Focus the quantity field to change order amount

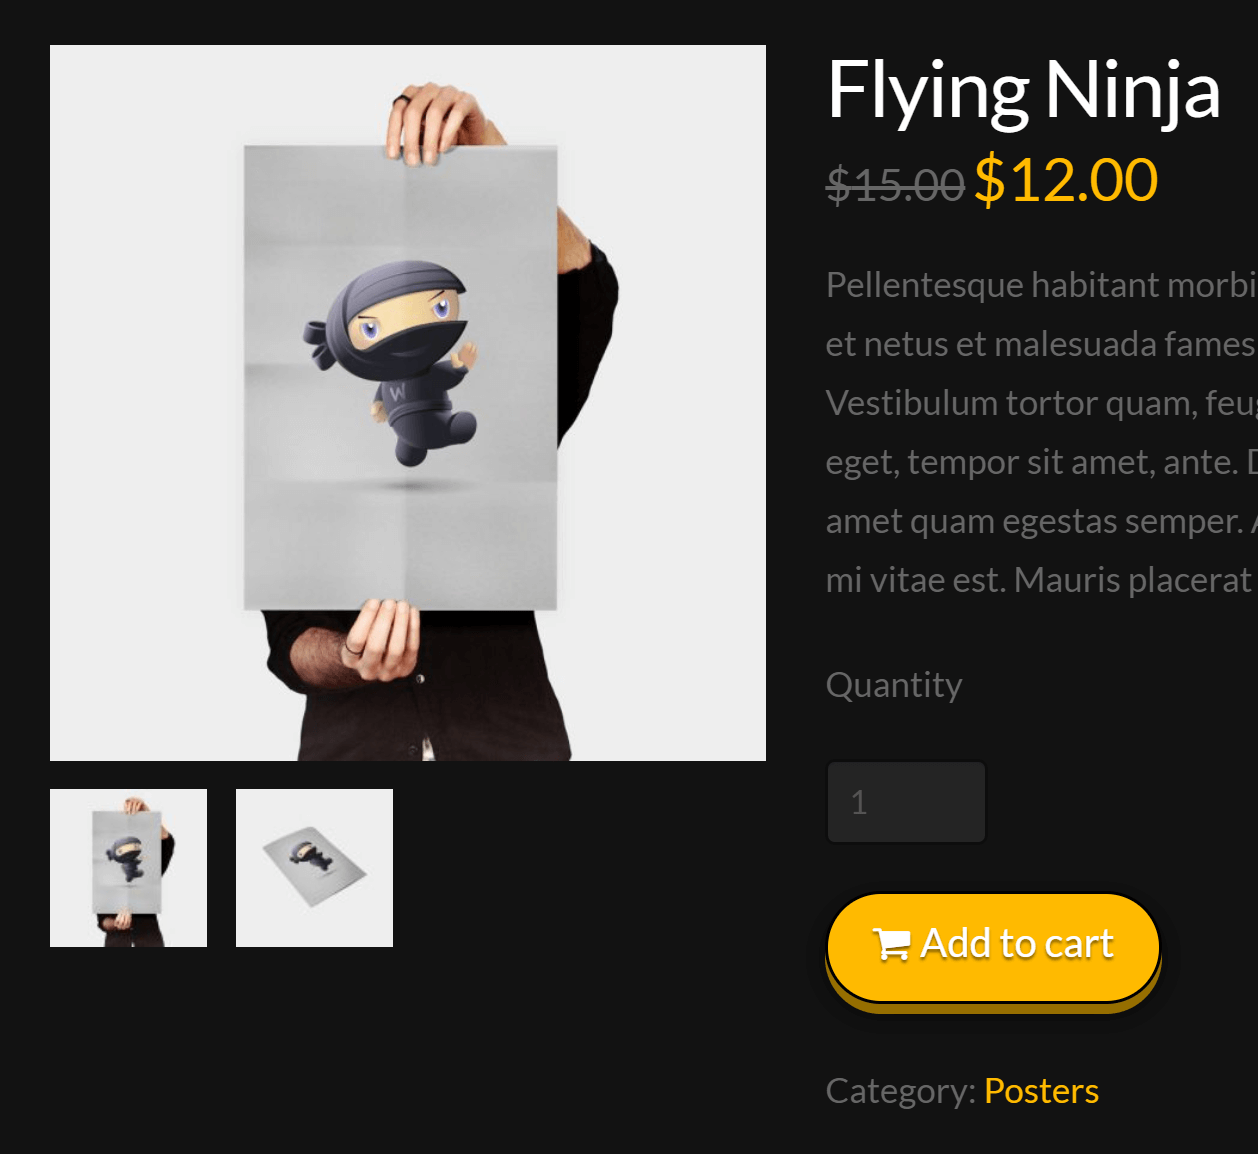click(905, 801)
